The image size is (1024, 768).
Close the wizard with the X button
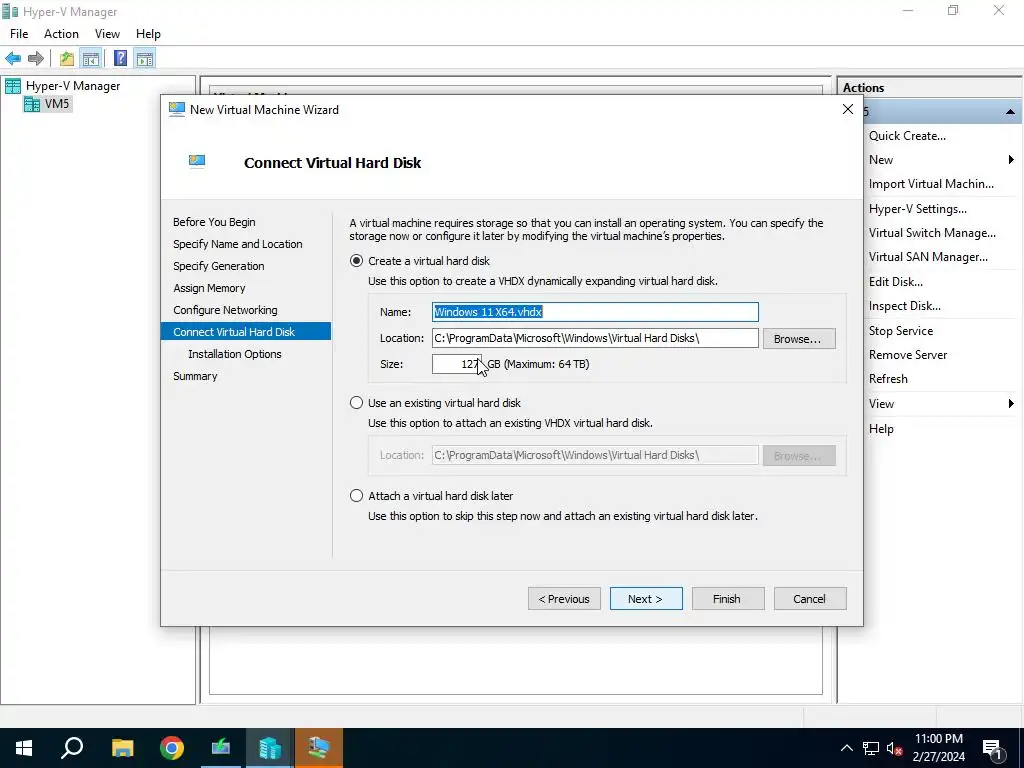tap(848, 110)
